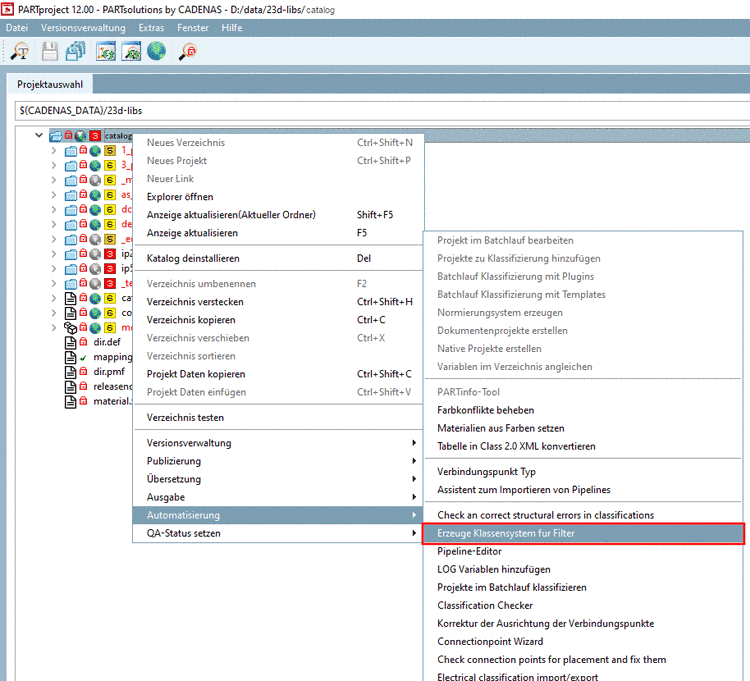
Task: Collapse the catalog tree node
Action: (x=39, y=135)
